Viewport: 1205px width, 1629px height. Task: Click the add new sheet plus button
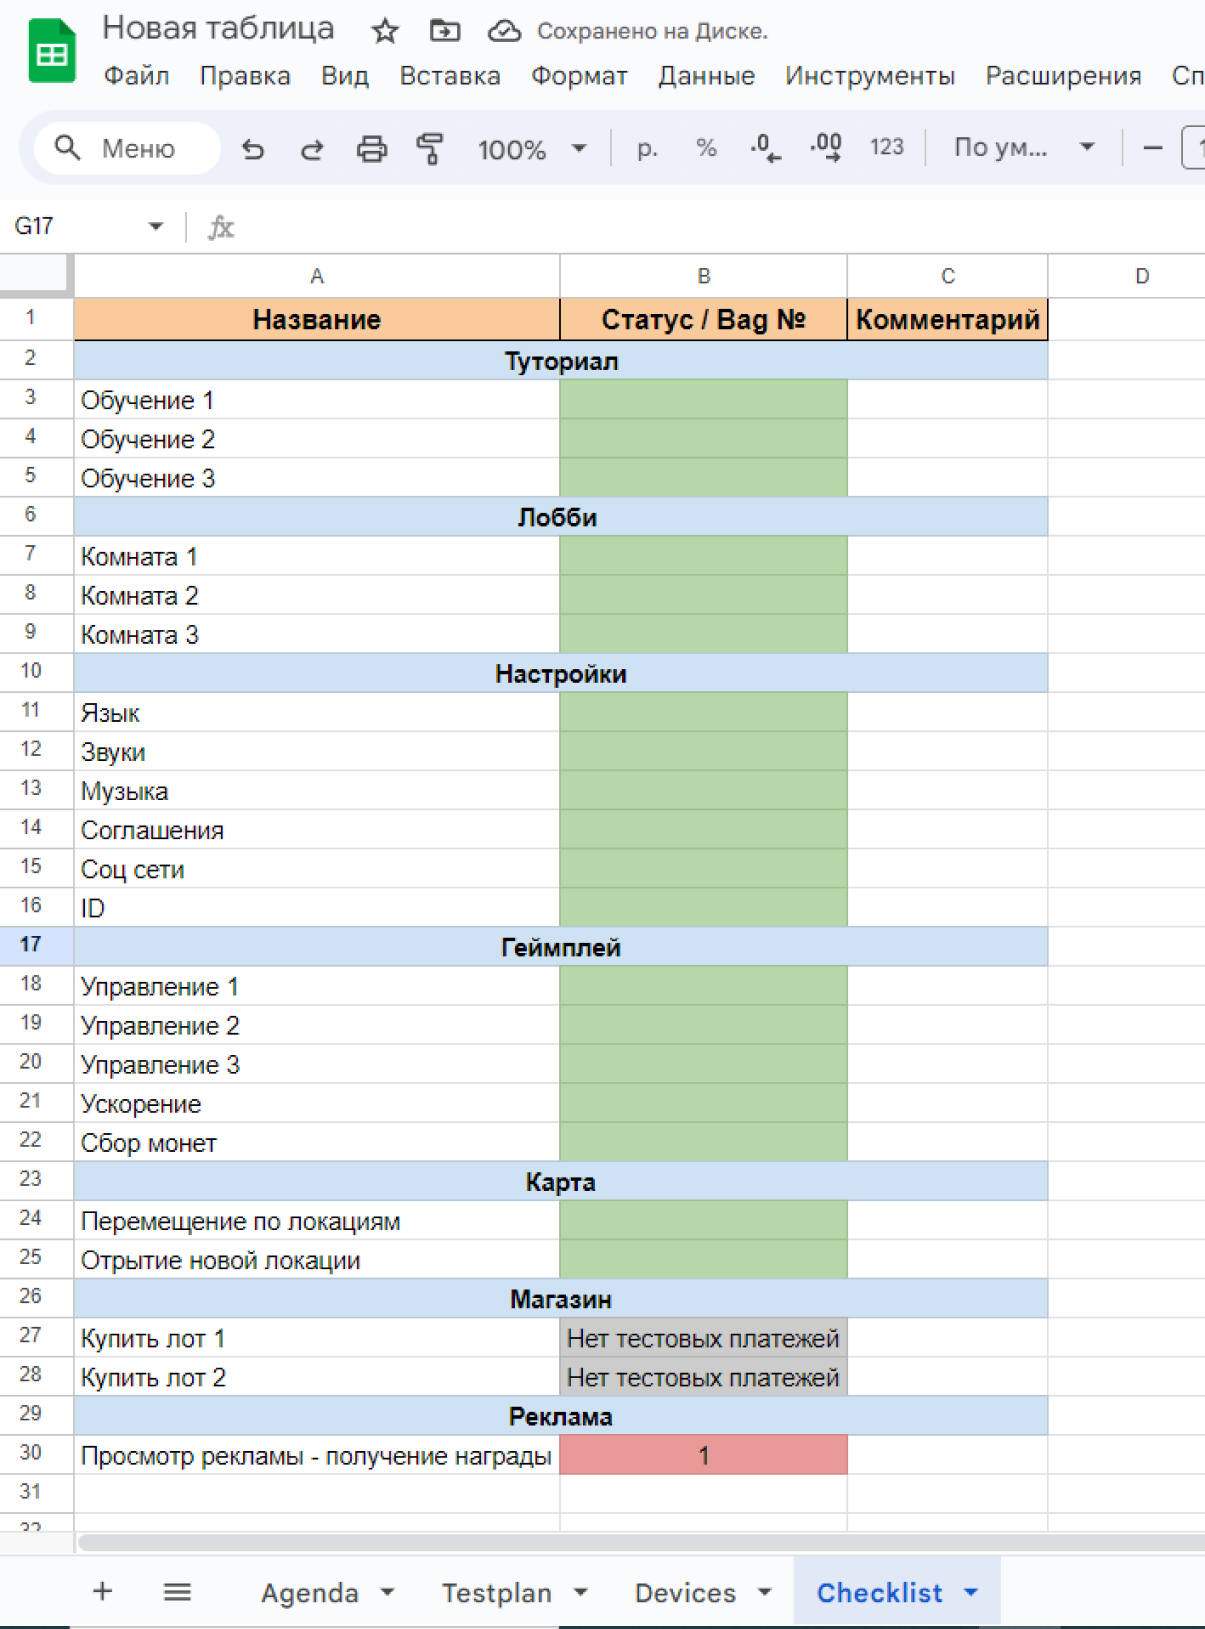click(x=103, y=1592)
